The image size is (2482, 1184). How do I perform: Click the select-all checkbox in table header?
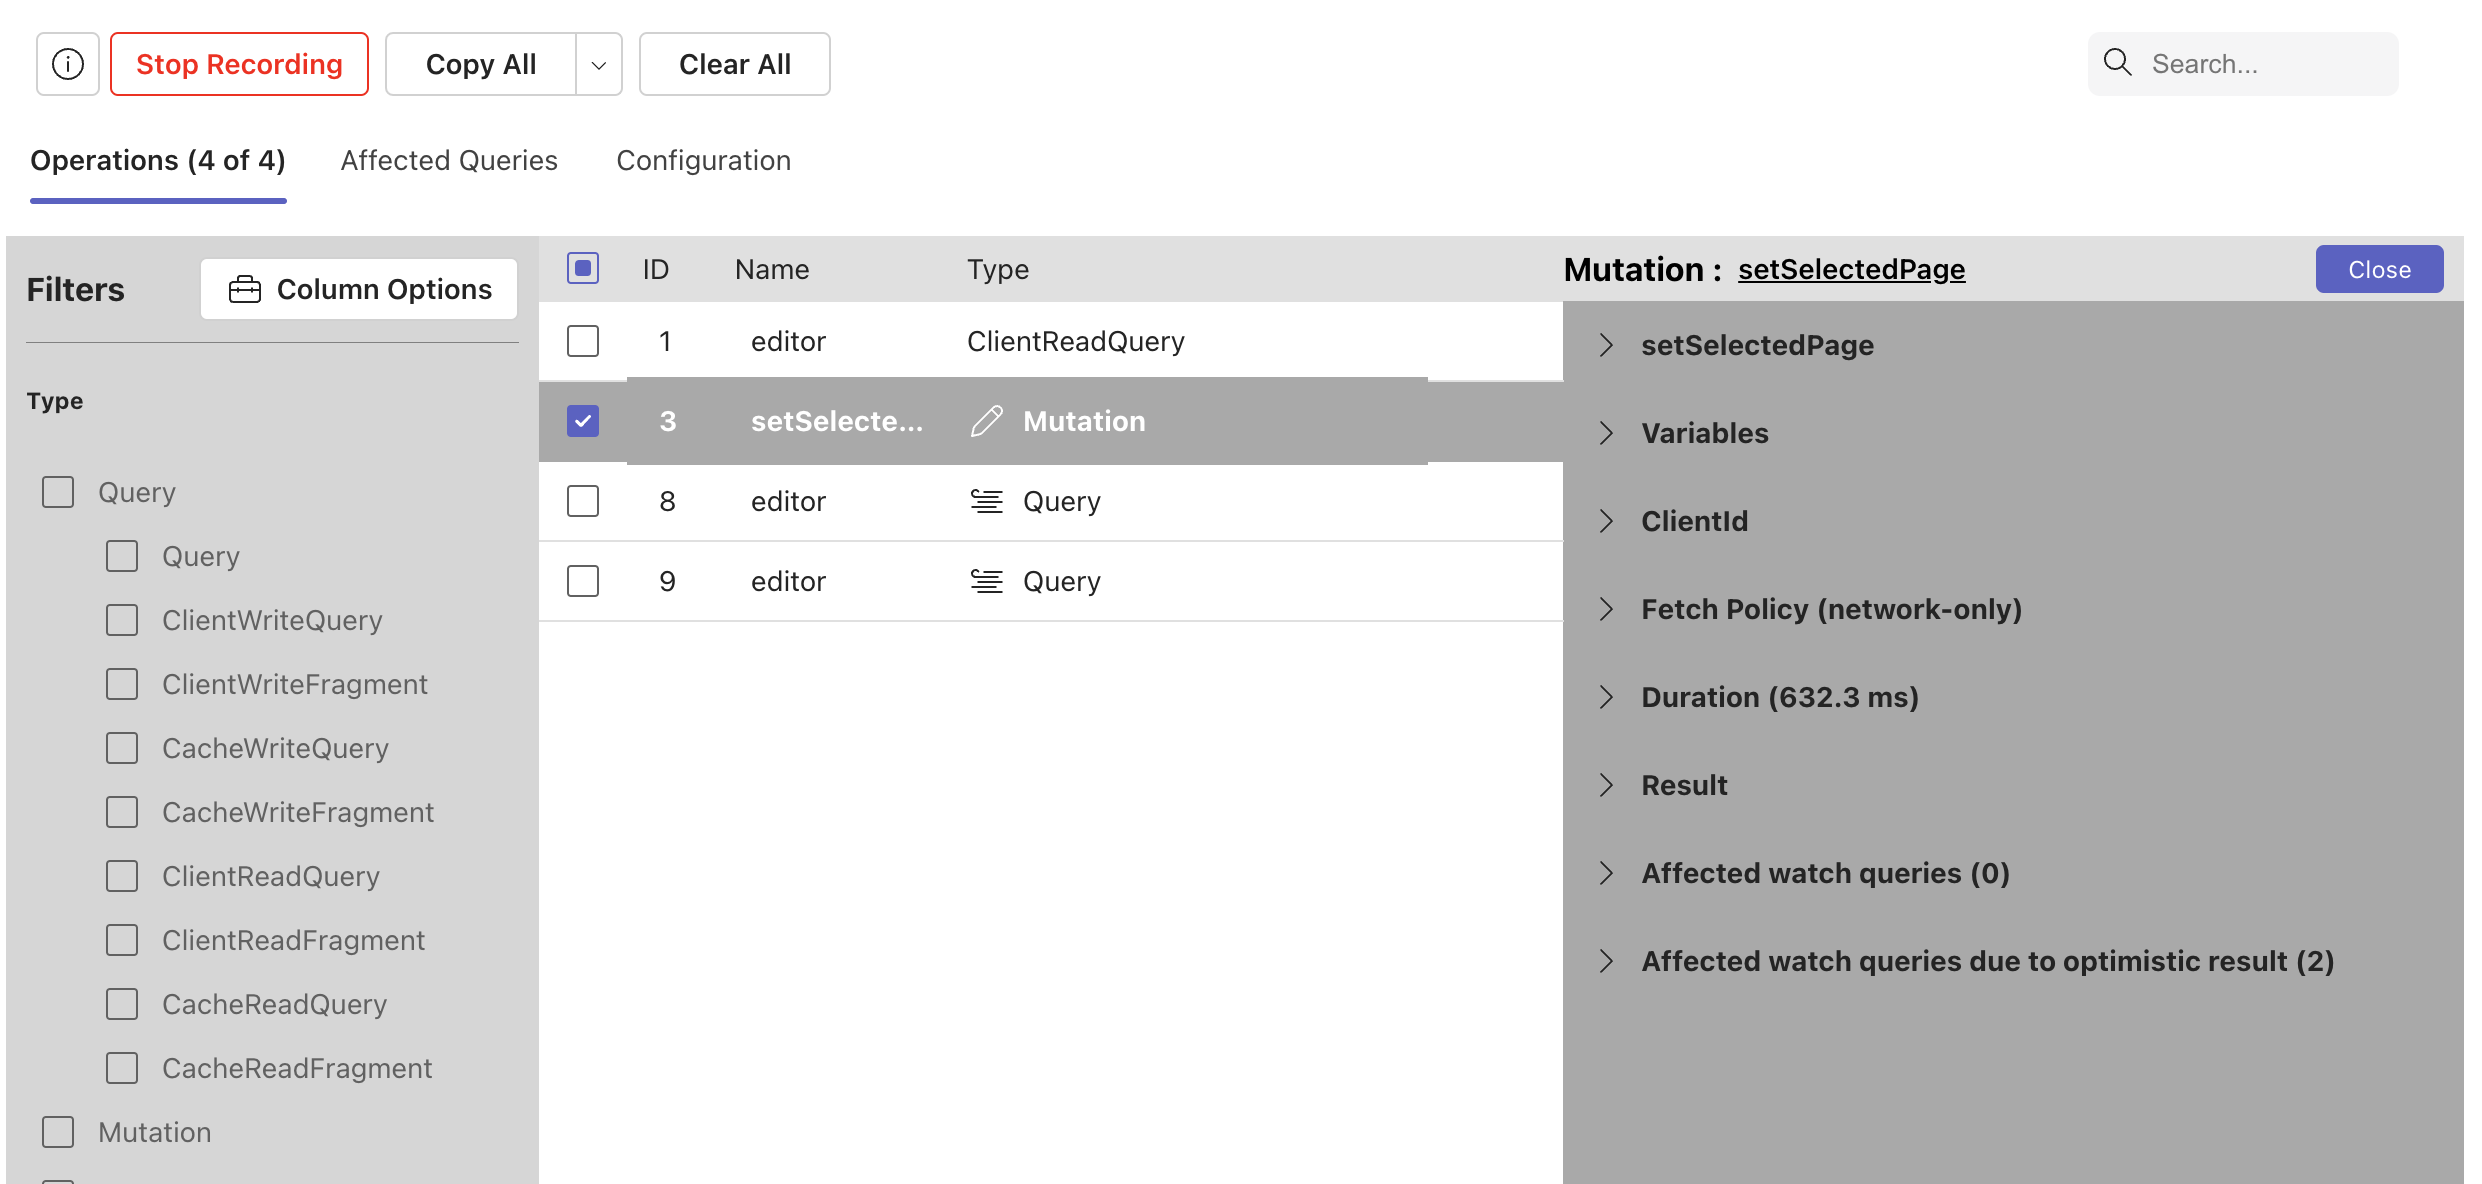pyautogui.click(x=583, y=268)
